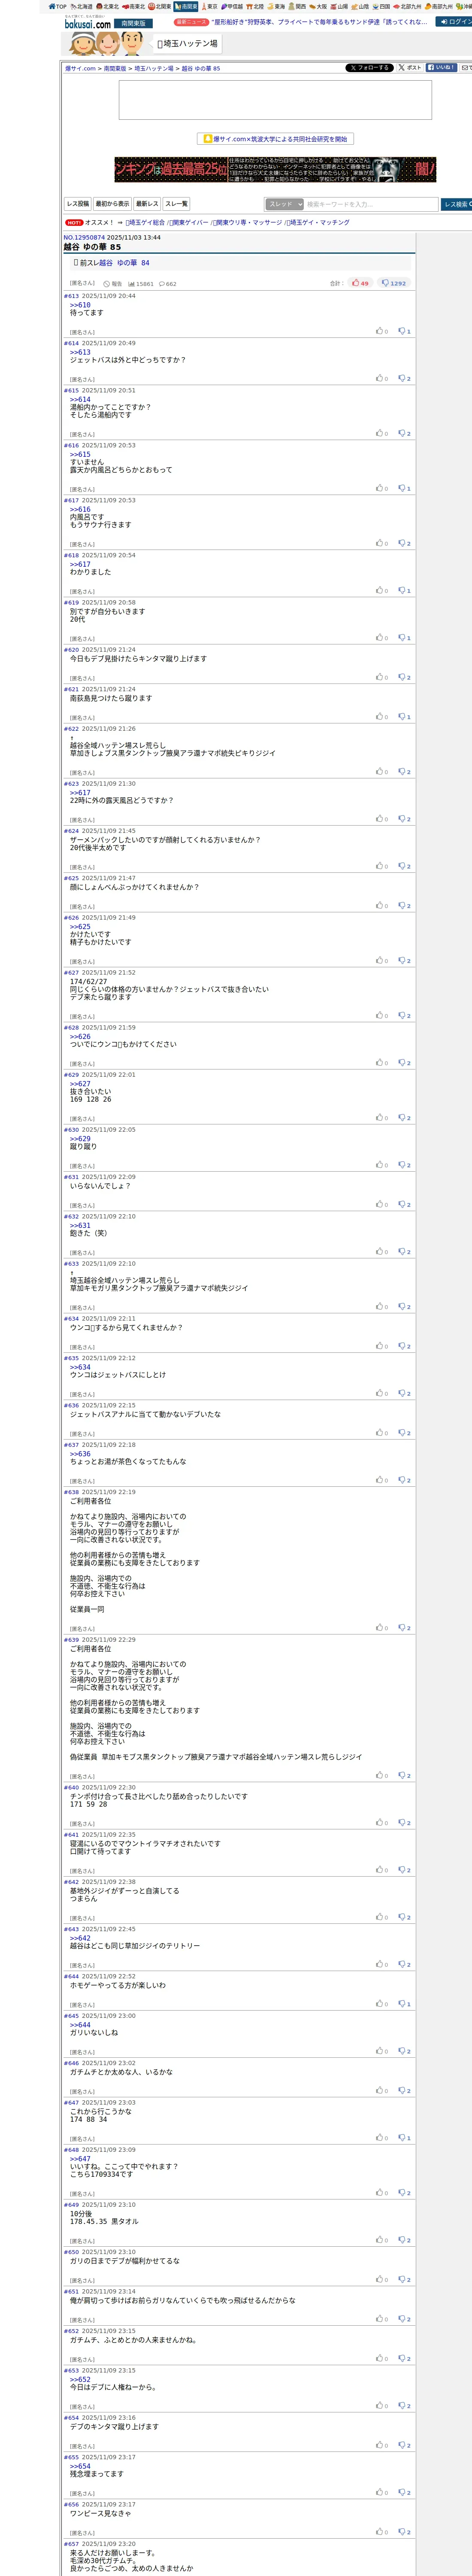
Task: Click the Facebook いいね! button
Action: 441,68
